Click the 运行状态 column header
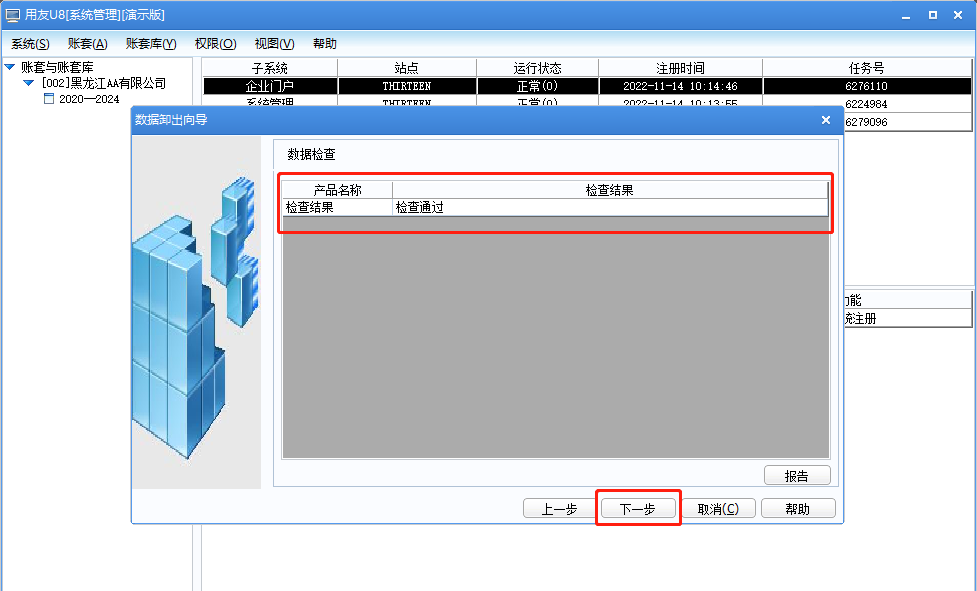The height and width of the screenshot is (591, 977). click(x=537, y=68)
